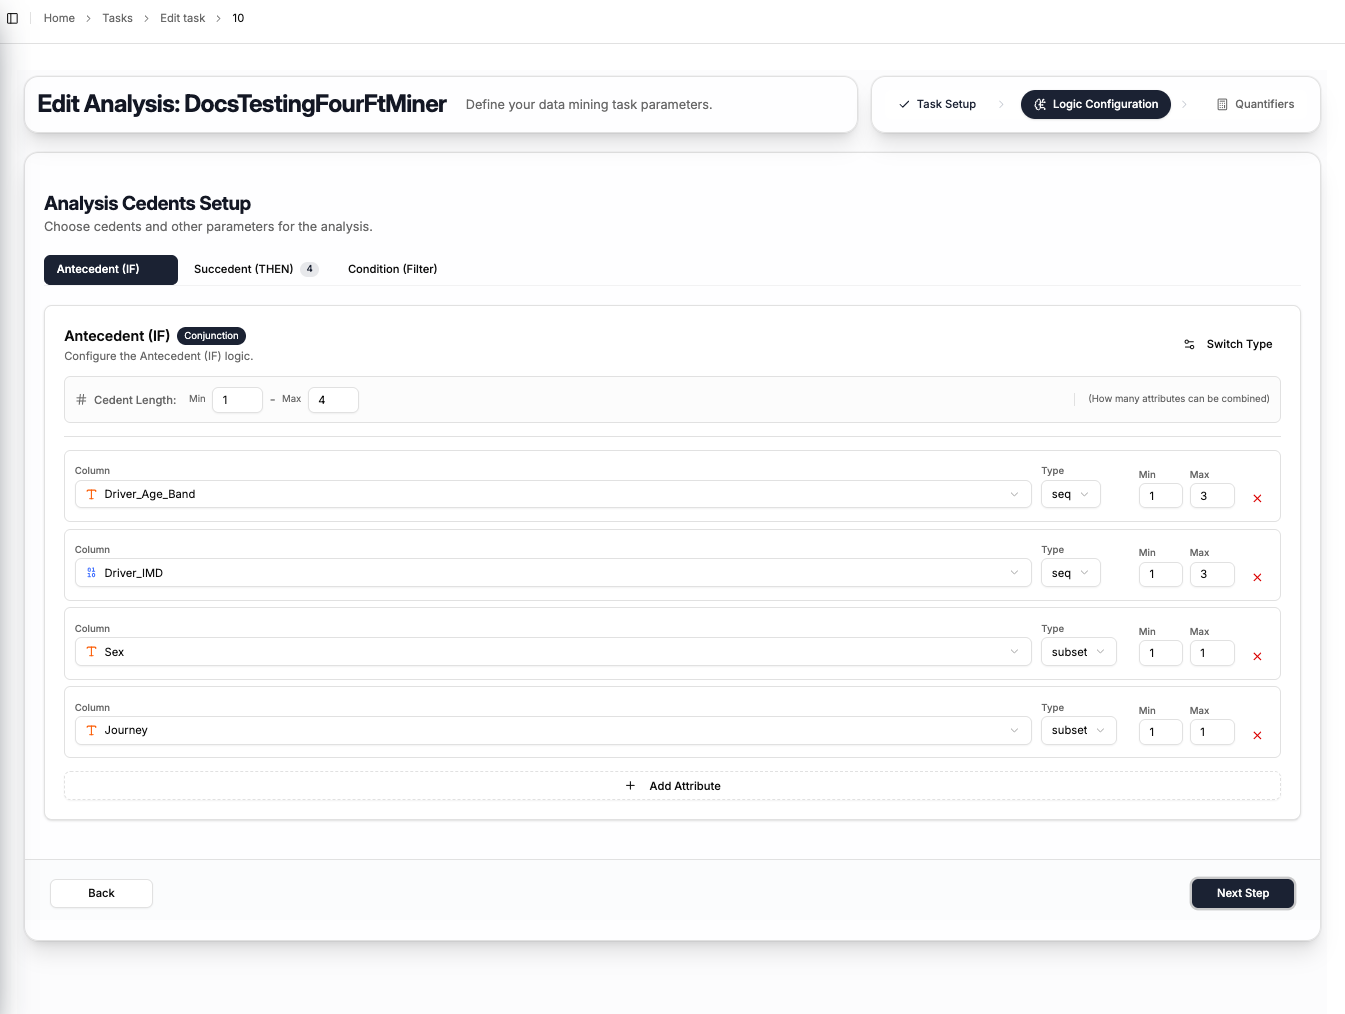1345x1014 pixels.
Task: Toggle the sidebar panel icon
Action: click(13, 18)
